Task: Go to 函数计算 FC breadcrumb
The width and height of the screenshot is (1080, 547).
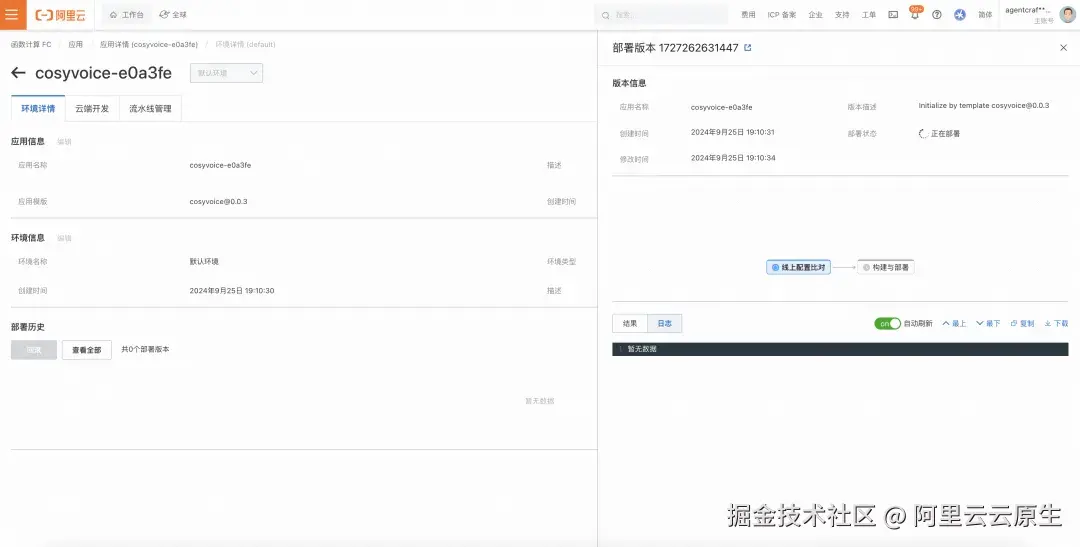Action: 31,44
